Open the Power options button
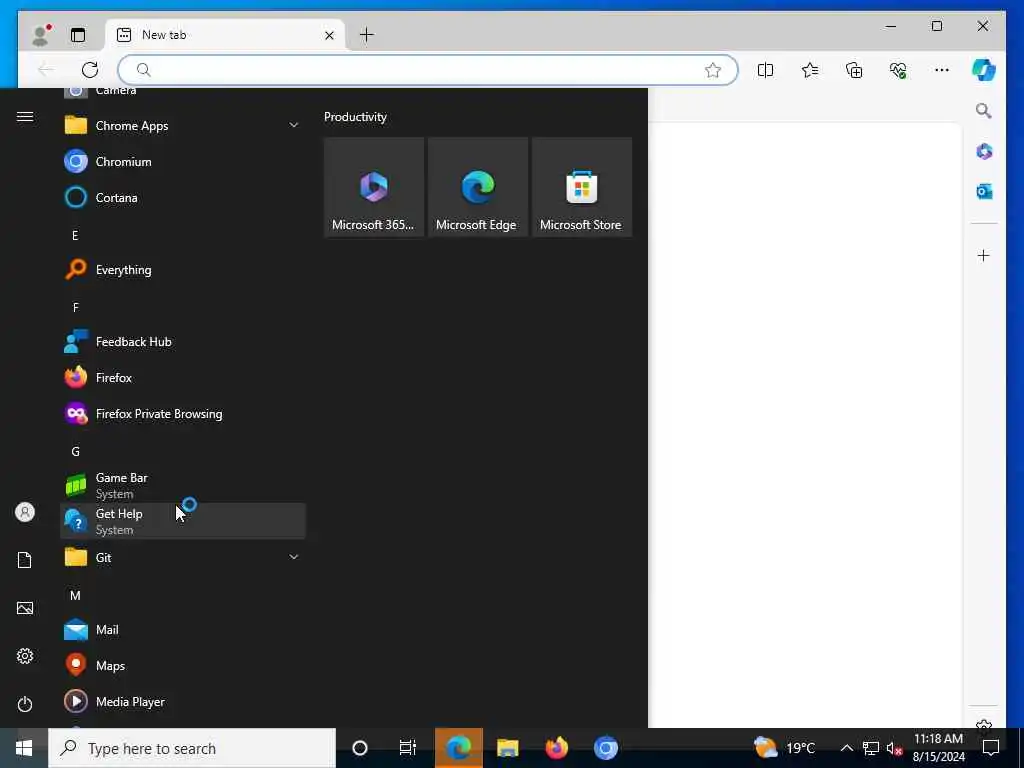Viewport: 1024px width, 768px height. point(25,704)
